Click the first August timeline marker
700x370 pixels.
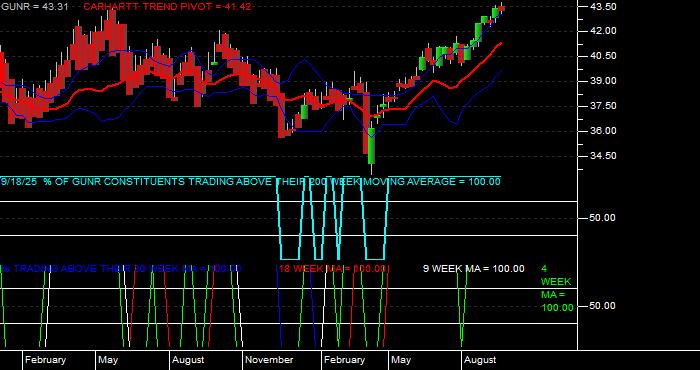coord(188,360)
